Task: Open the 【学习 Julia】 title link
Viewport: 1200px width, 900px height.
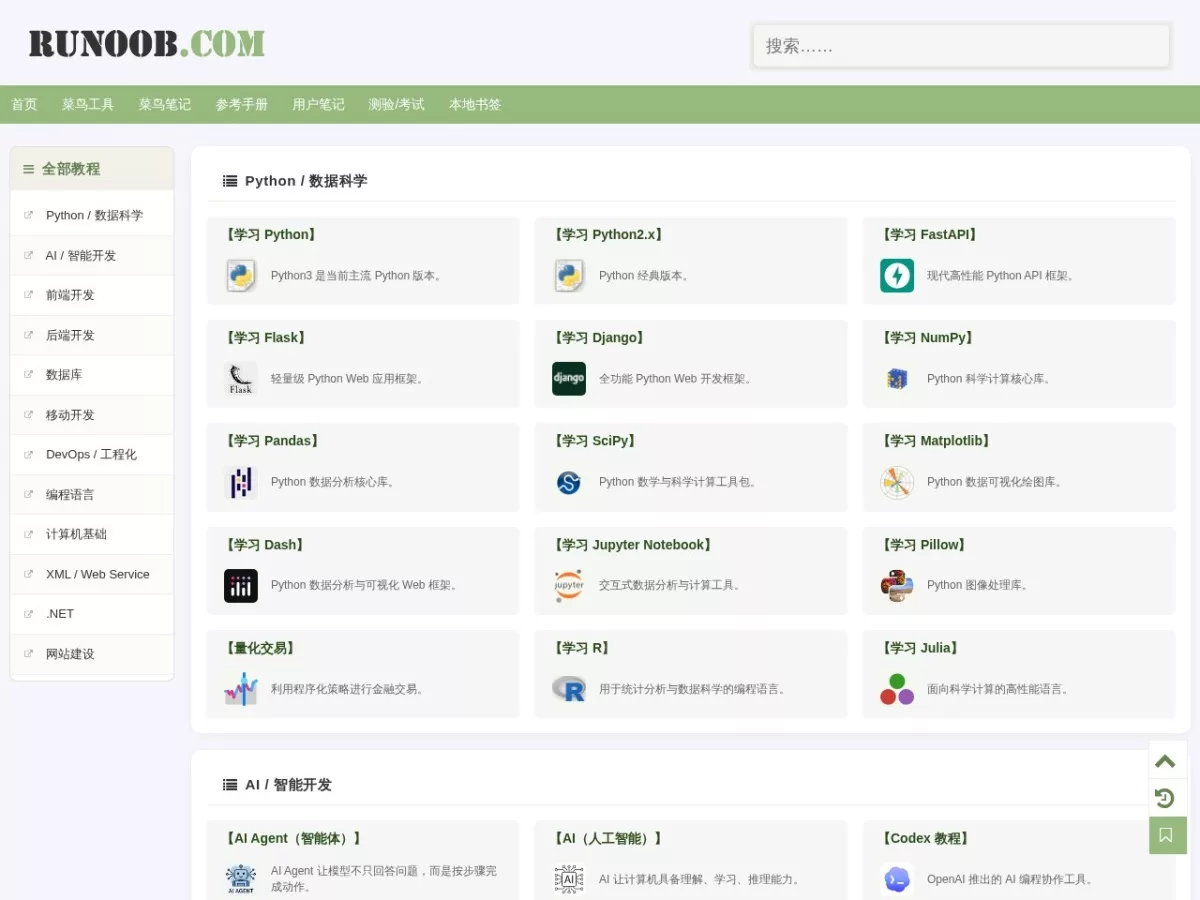Action: pos(920,648)
